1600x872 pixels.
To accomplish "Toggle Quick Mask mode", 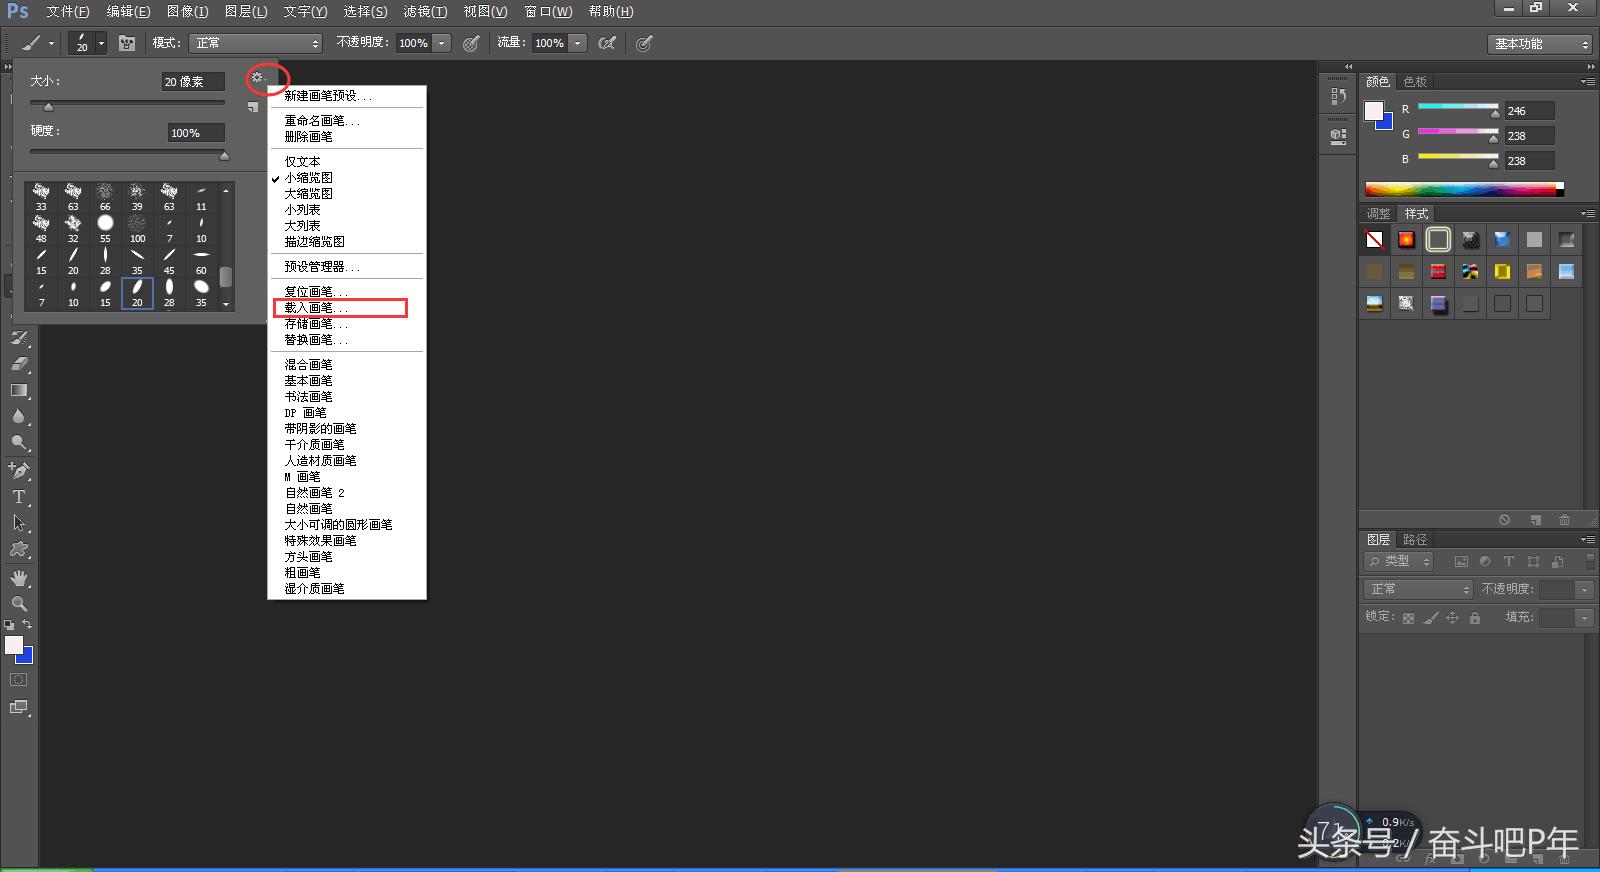I will click(18, 680).
